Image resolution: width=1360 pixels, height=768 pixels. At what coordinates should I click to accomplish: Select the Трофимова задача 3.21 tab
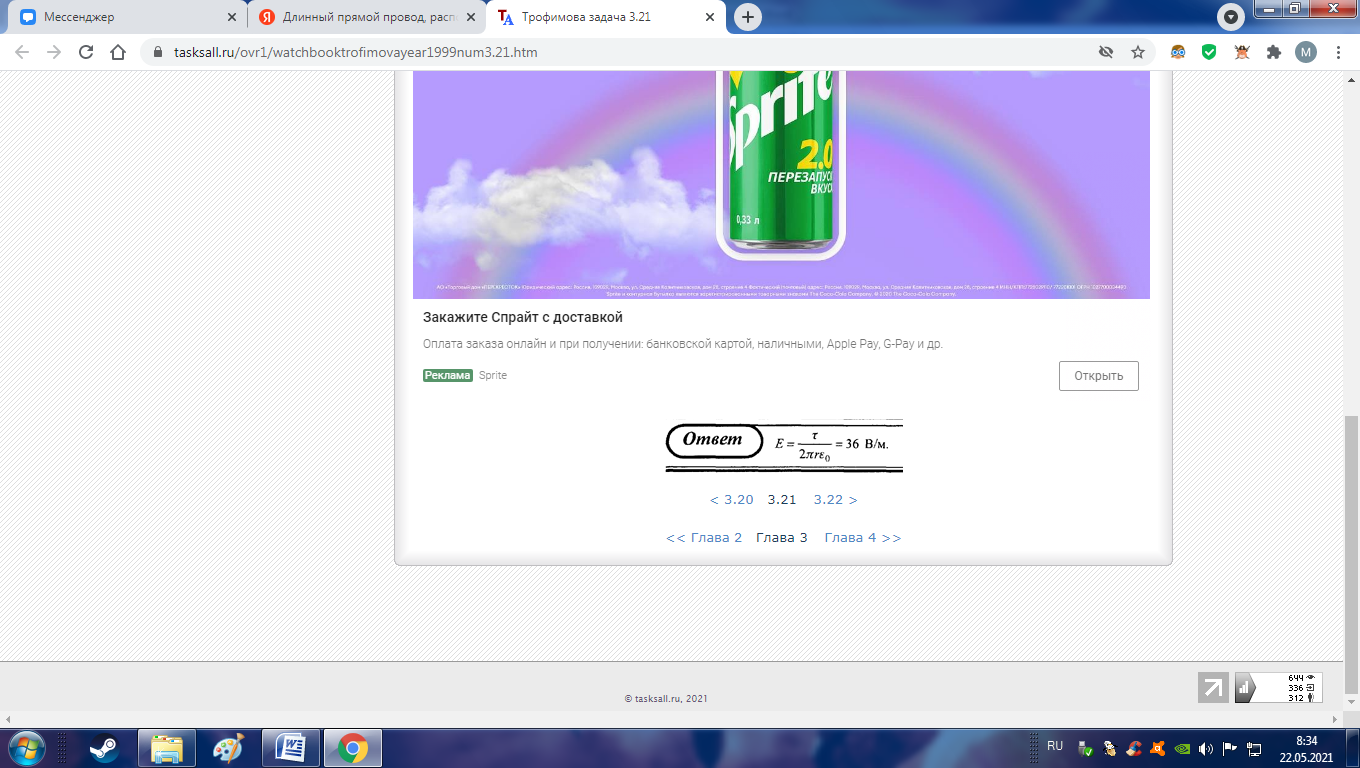pyautogui.click(x=605, y=17)
